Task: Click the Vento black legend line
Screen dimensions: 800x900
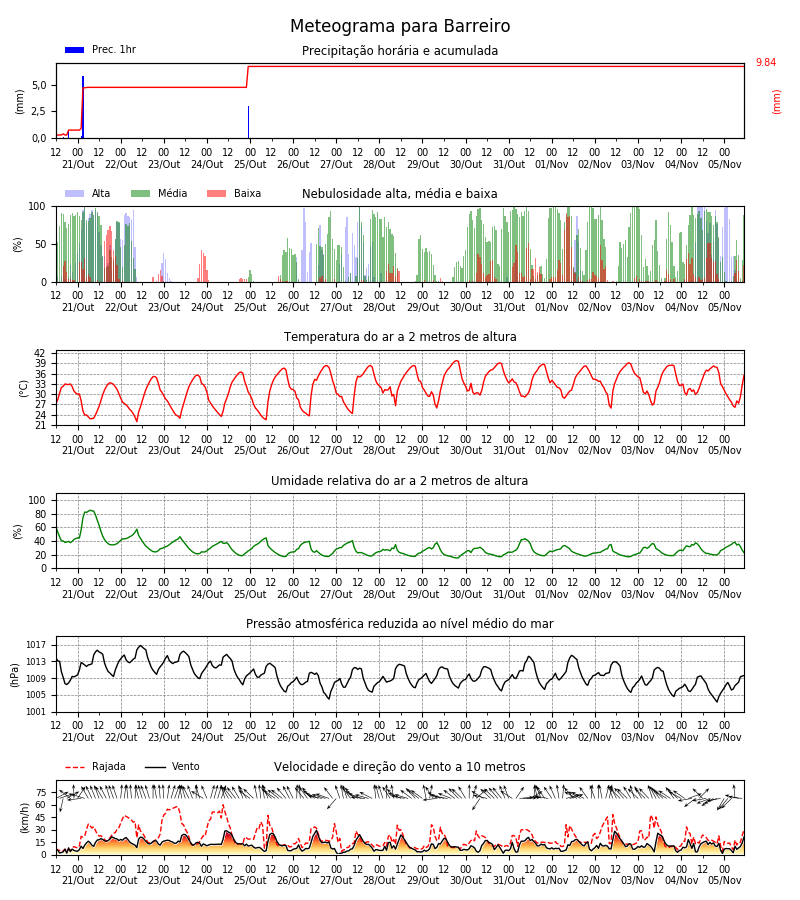Action: (x=155, y=767)
